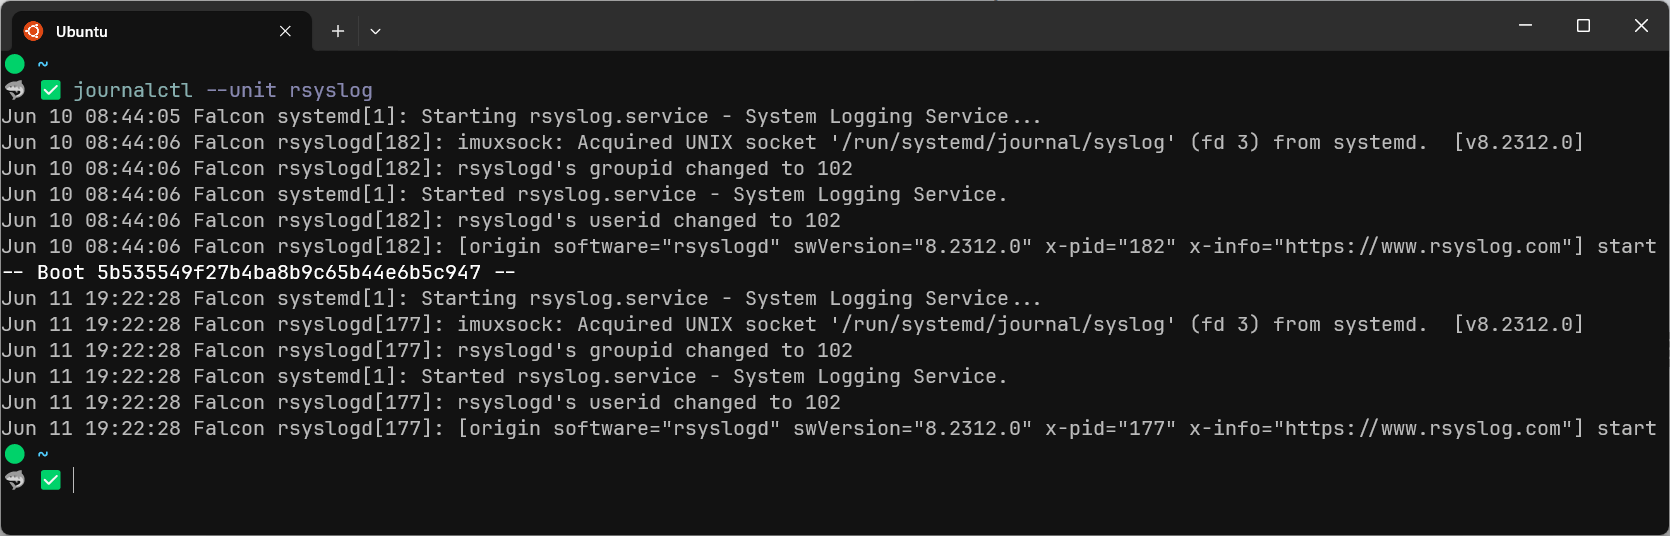The image size is (1670, 536).
Task: Click the Boot 5b535549f27b separator line
Action: (259, 272)
